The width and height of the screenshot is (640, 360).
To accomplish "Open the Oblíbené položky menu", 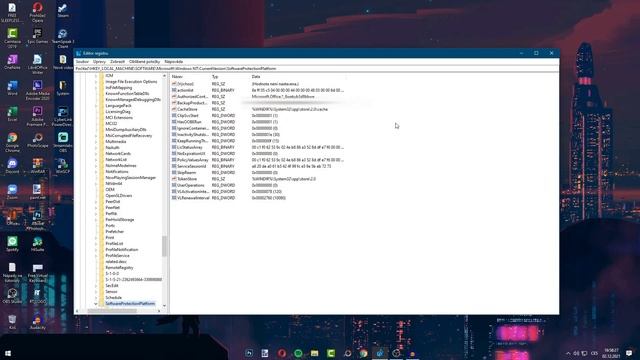I will pyautogui.click(x=144, y=62).
